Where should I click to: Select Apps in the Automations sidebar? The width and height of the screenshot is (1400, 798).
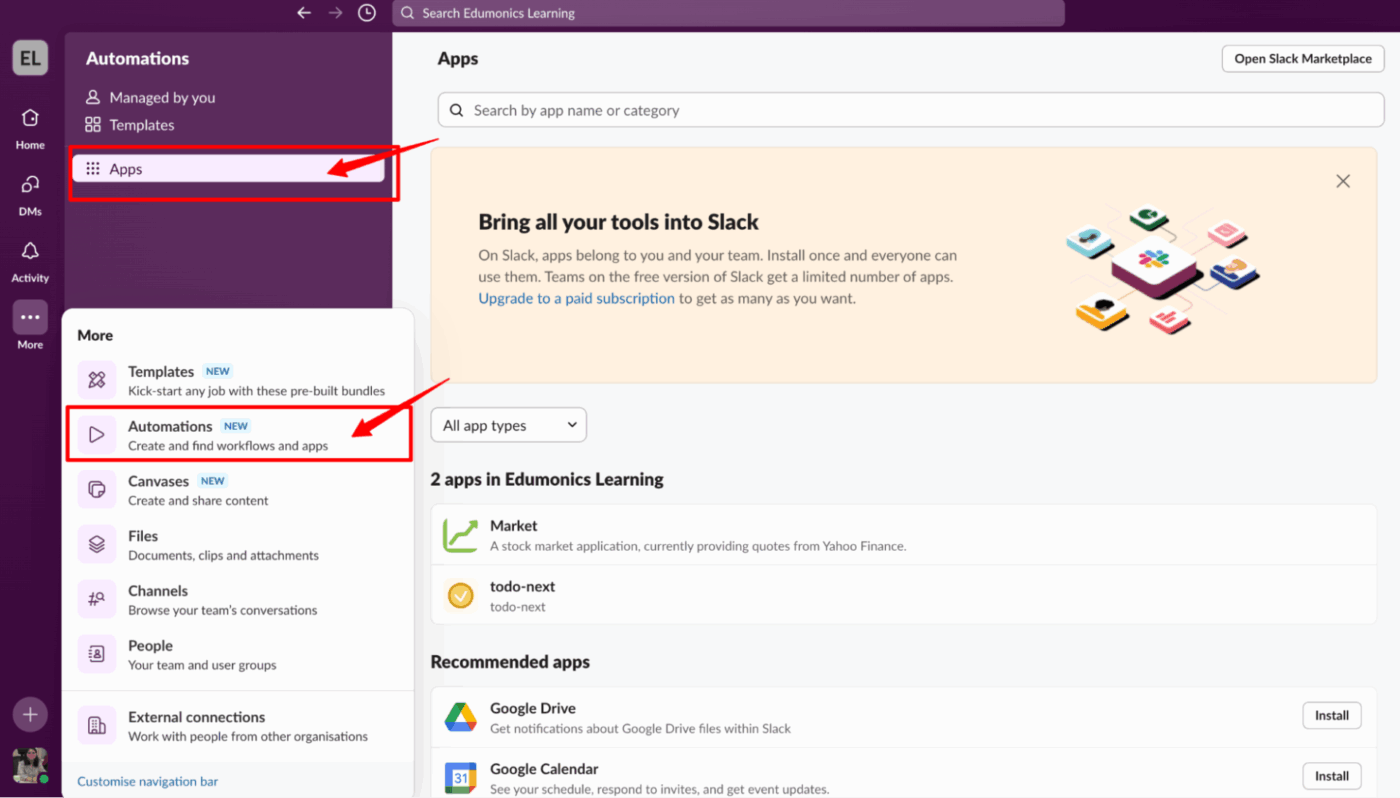(x=228, y=169)
